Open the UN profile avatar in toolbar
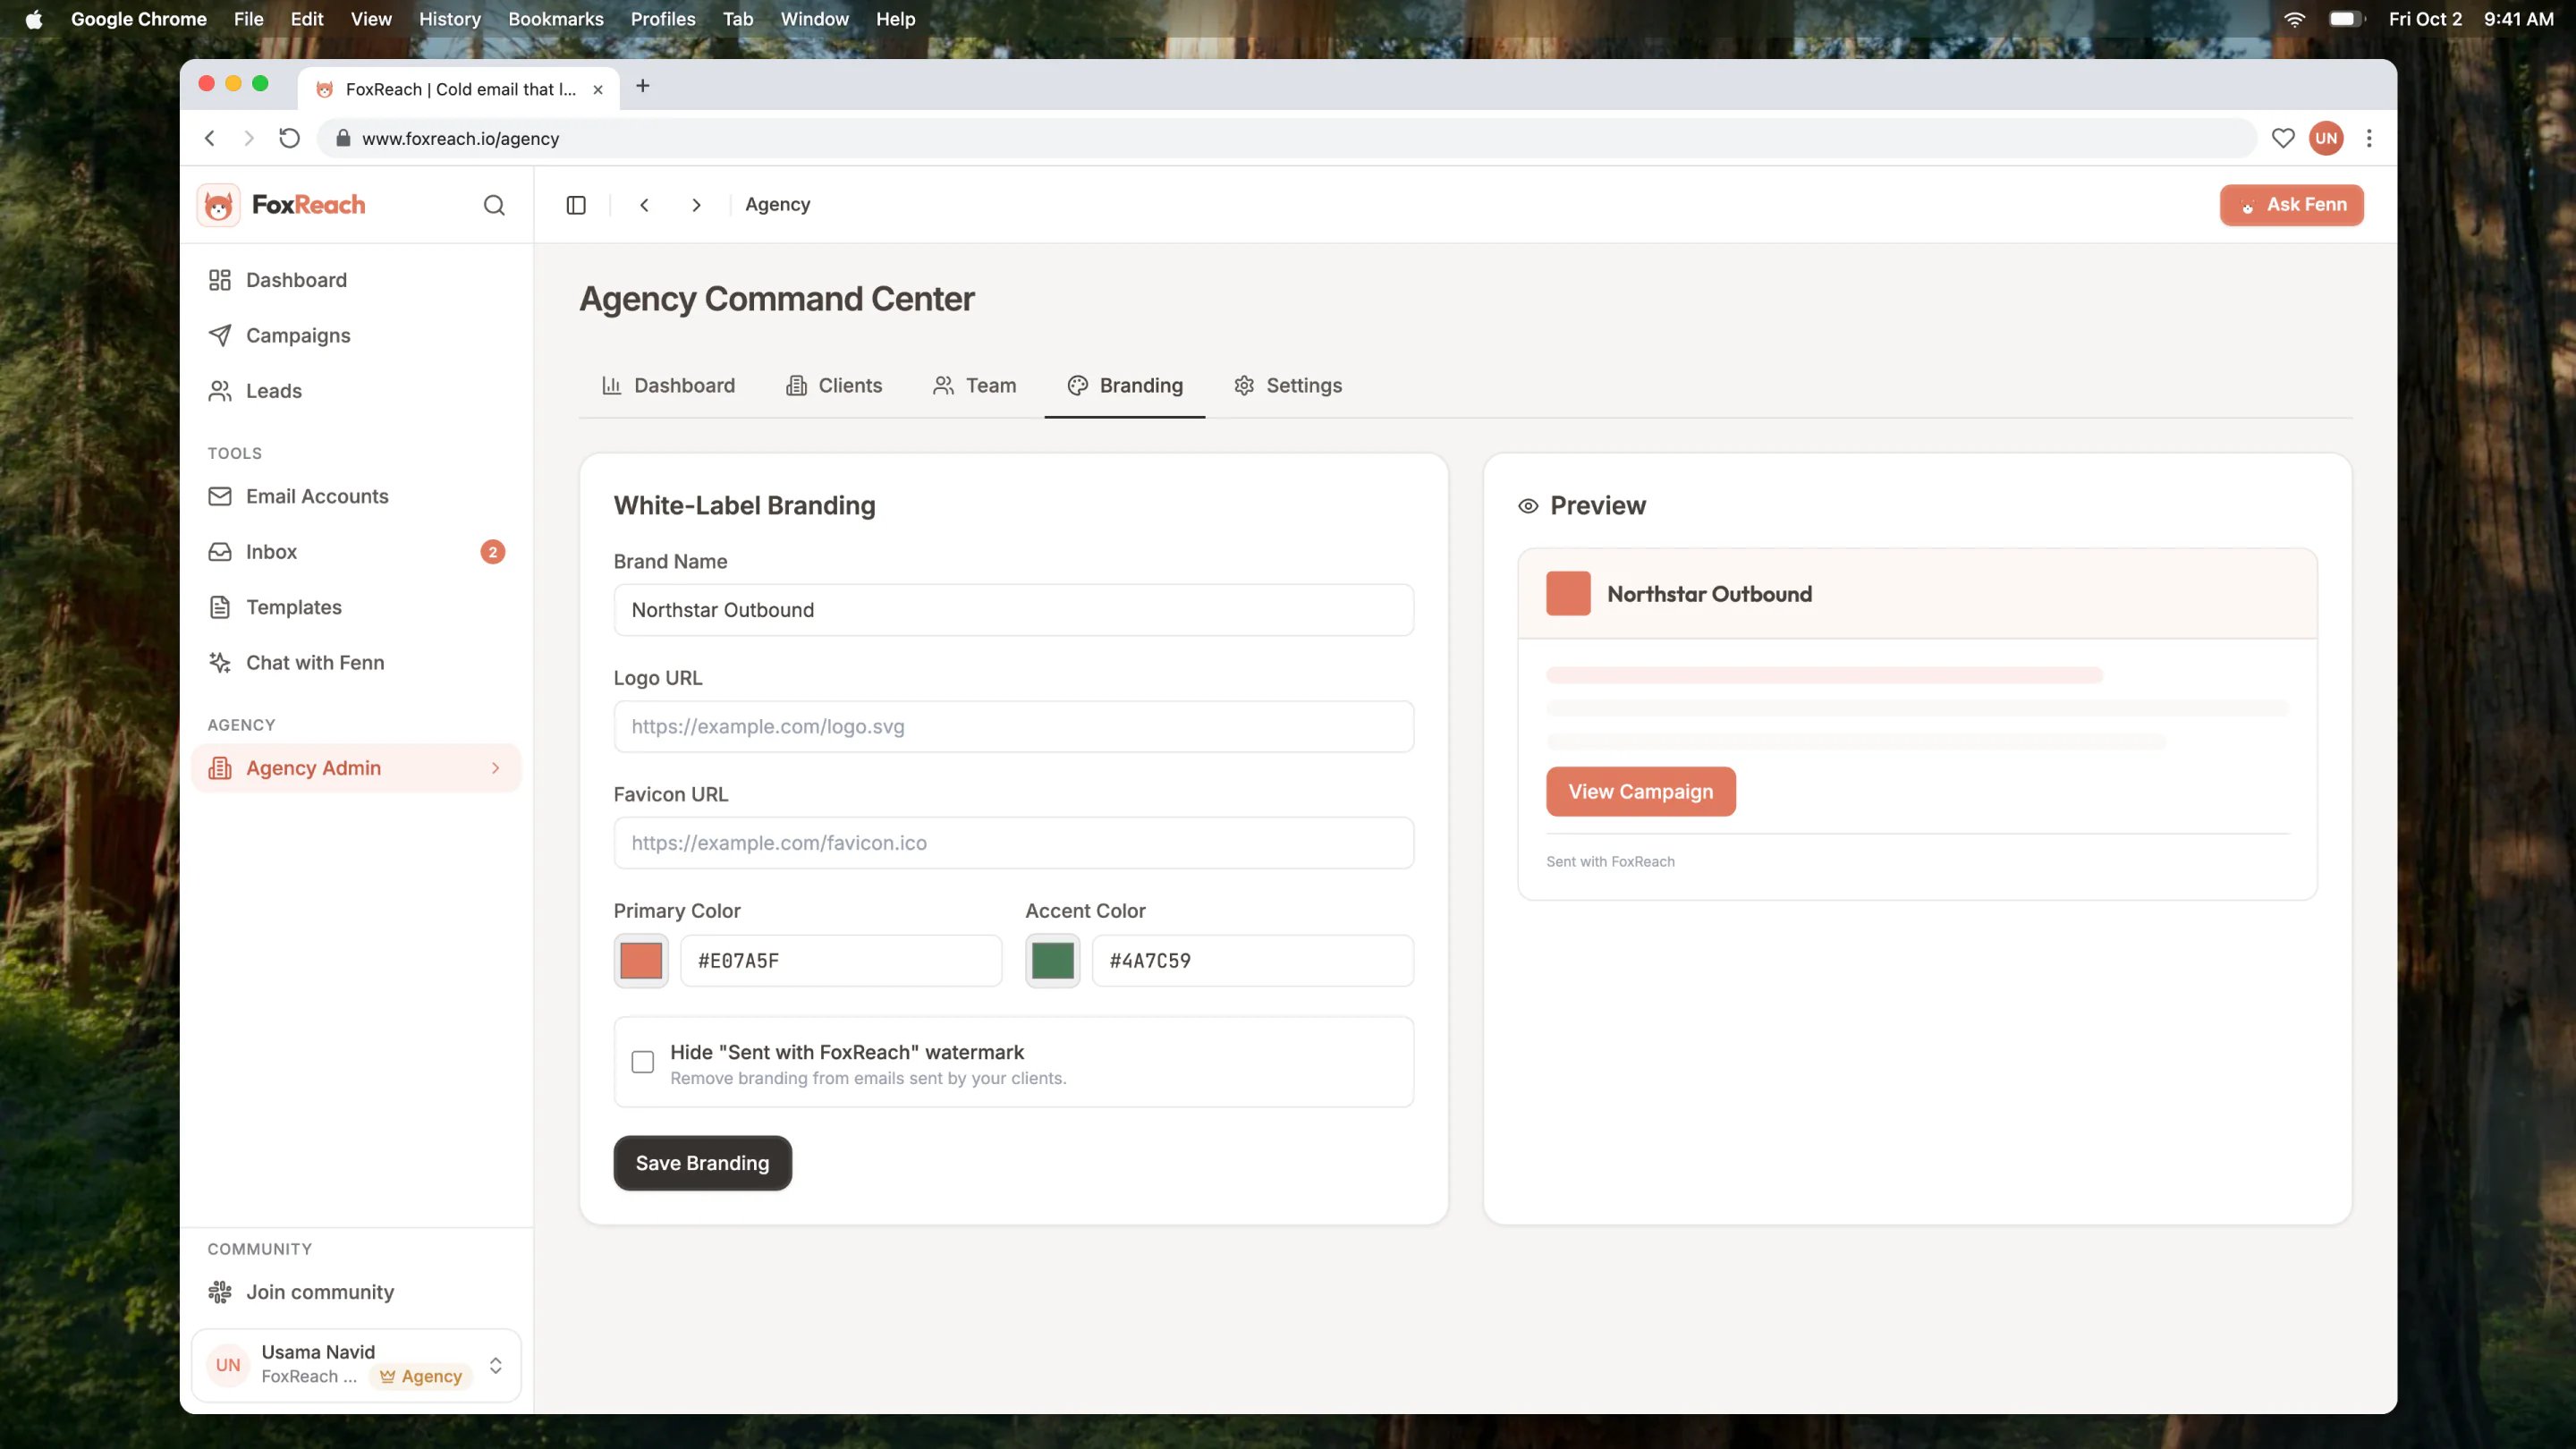Screen dimensions: 2576x1449 pos(2327,138)
